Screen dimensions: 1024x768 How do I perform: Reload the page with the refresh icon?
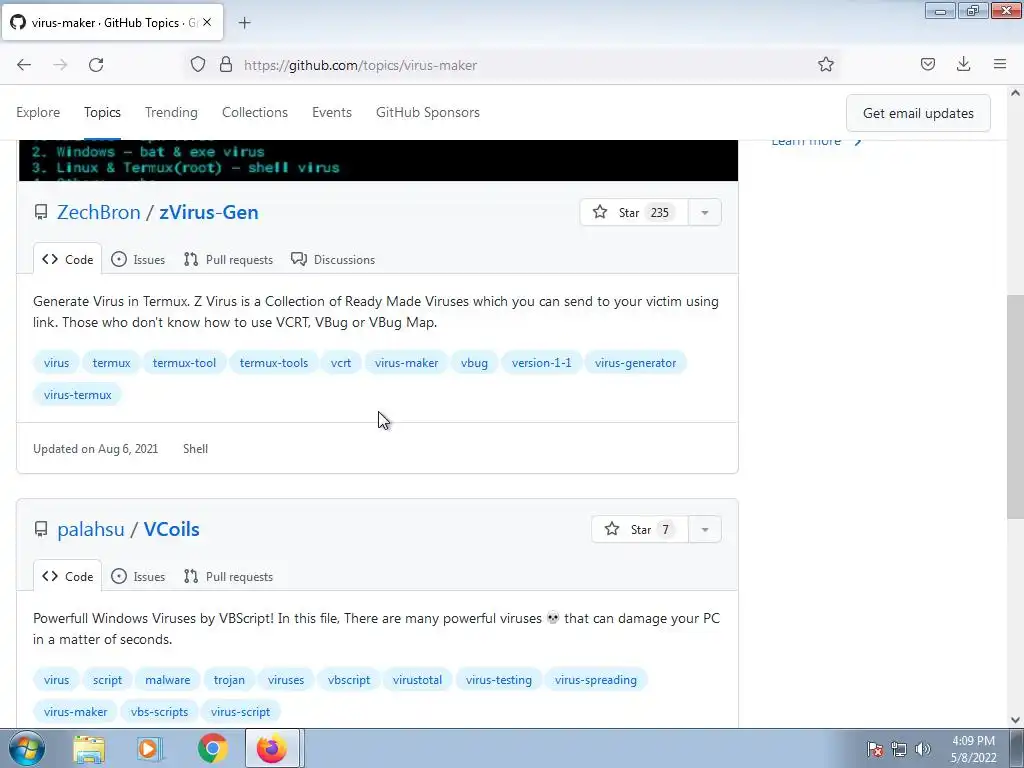[96, 65]
